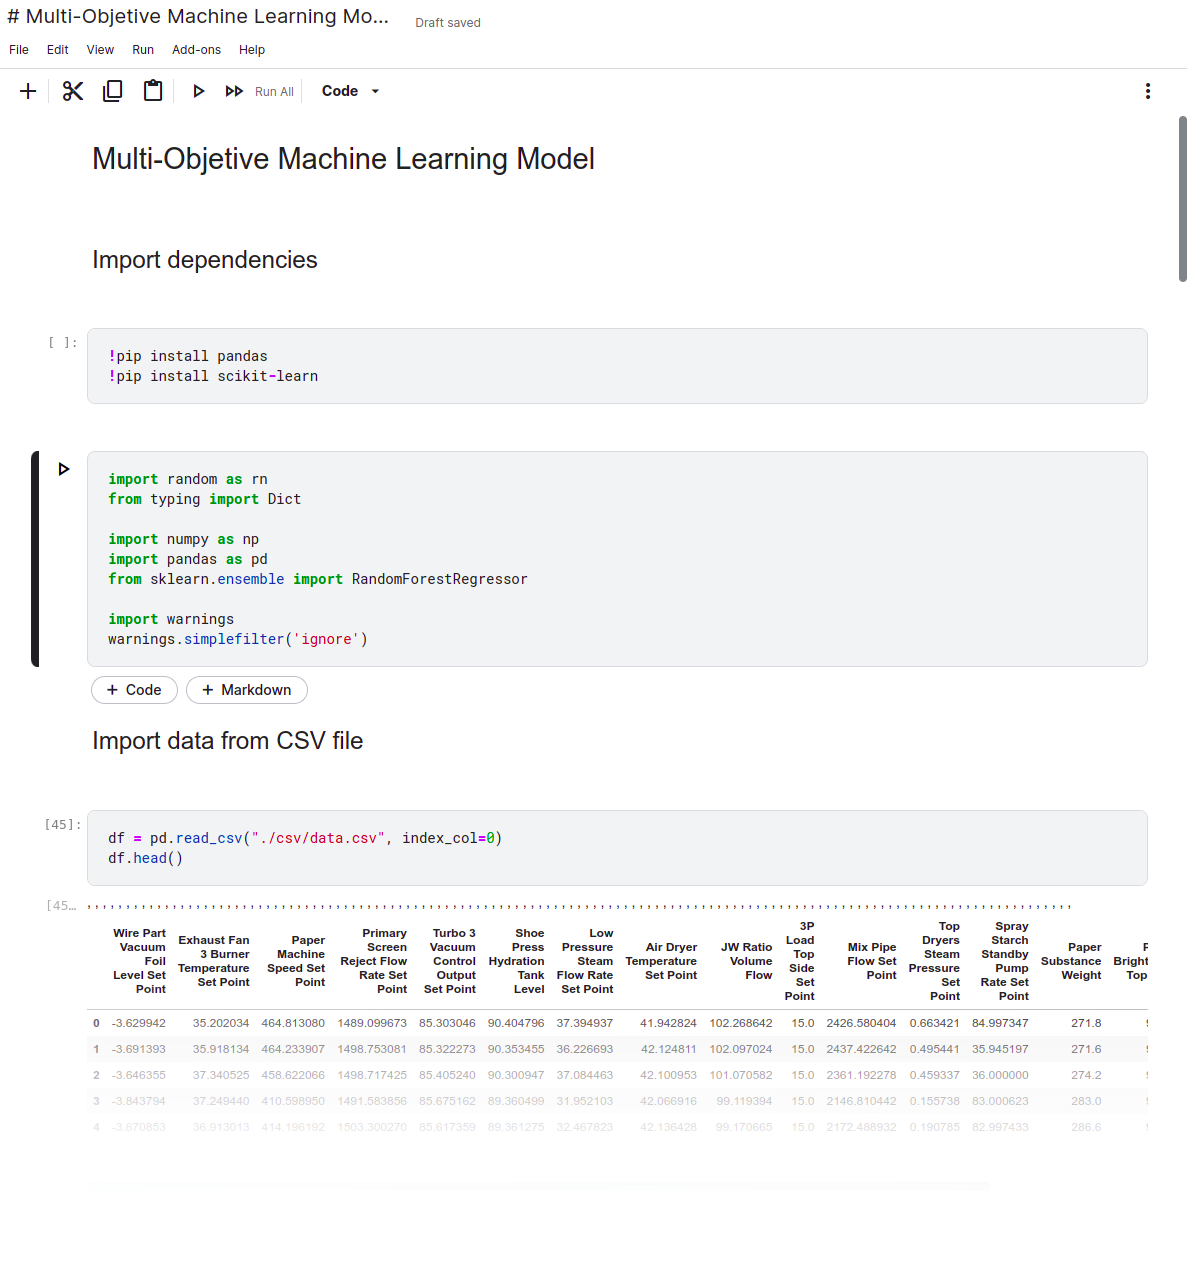
Task: Open the Run menu
Action: 143,49
